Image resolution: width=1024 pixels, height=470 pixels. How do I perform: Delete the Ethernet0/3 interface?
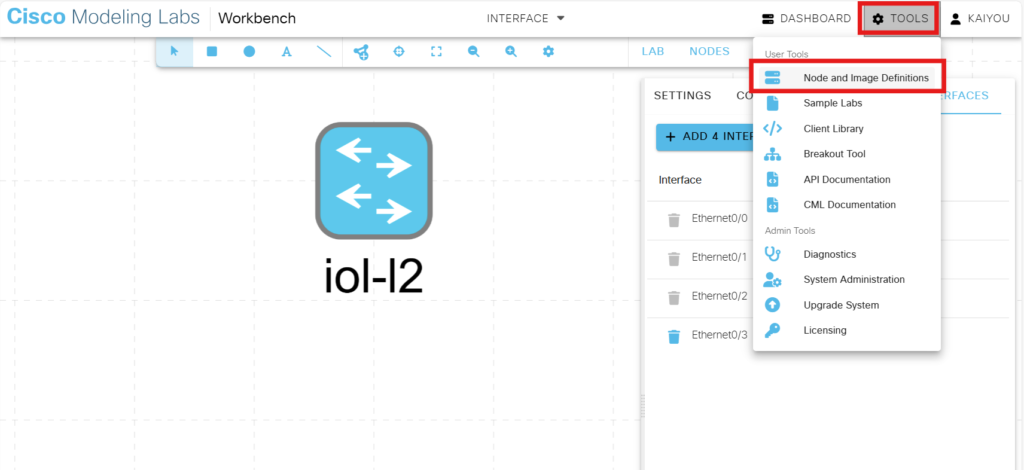(674, 336)
